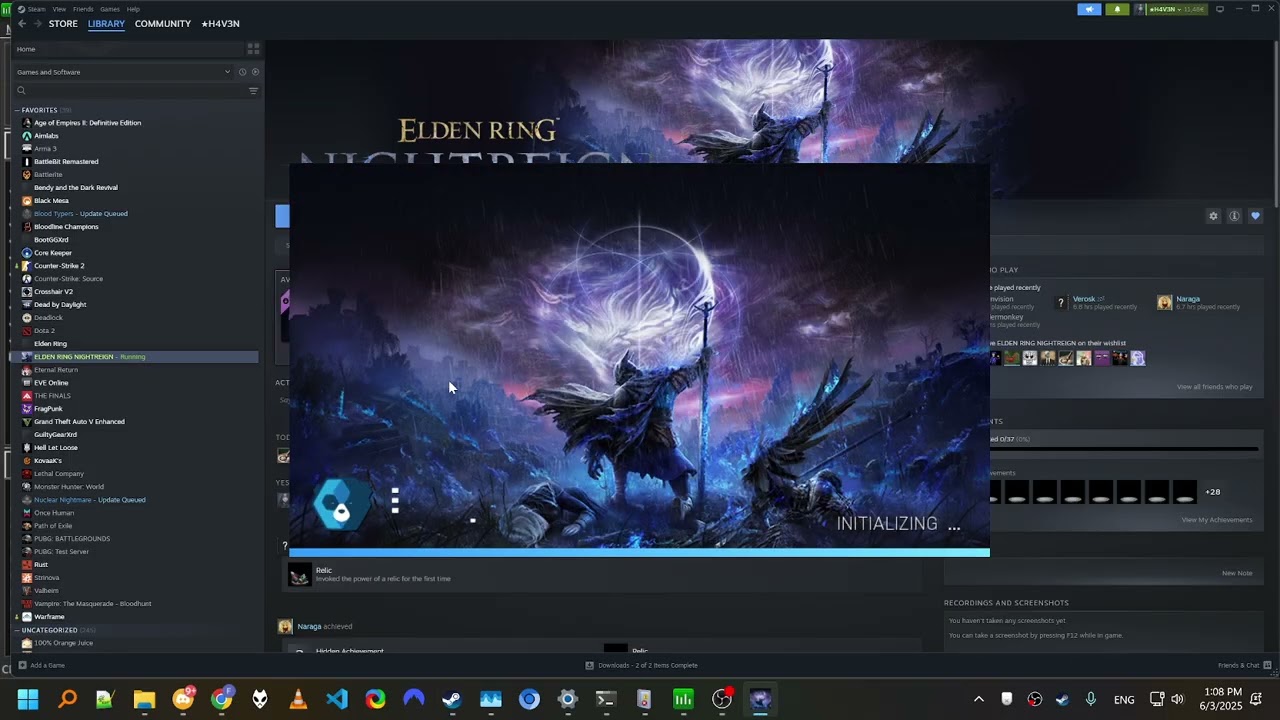The height and width of the screenshot is (720, 1280).
Task: Select Counter-Strike 2 in library
Action: coord(59,266)
